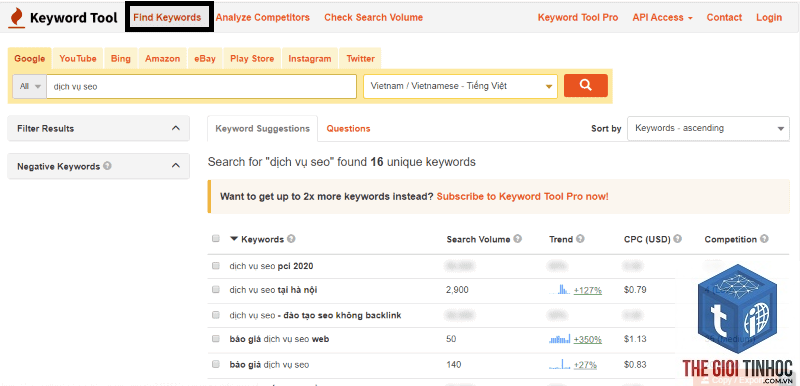The height and width of the screenshot is (386, 800).
Task: Open Check Search Volume menu item
Action: (x=373, y=17)
